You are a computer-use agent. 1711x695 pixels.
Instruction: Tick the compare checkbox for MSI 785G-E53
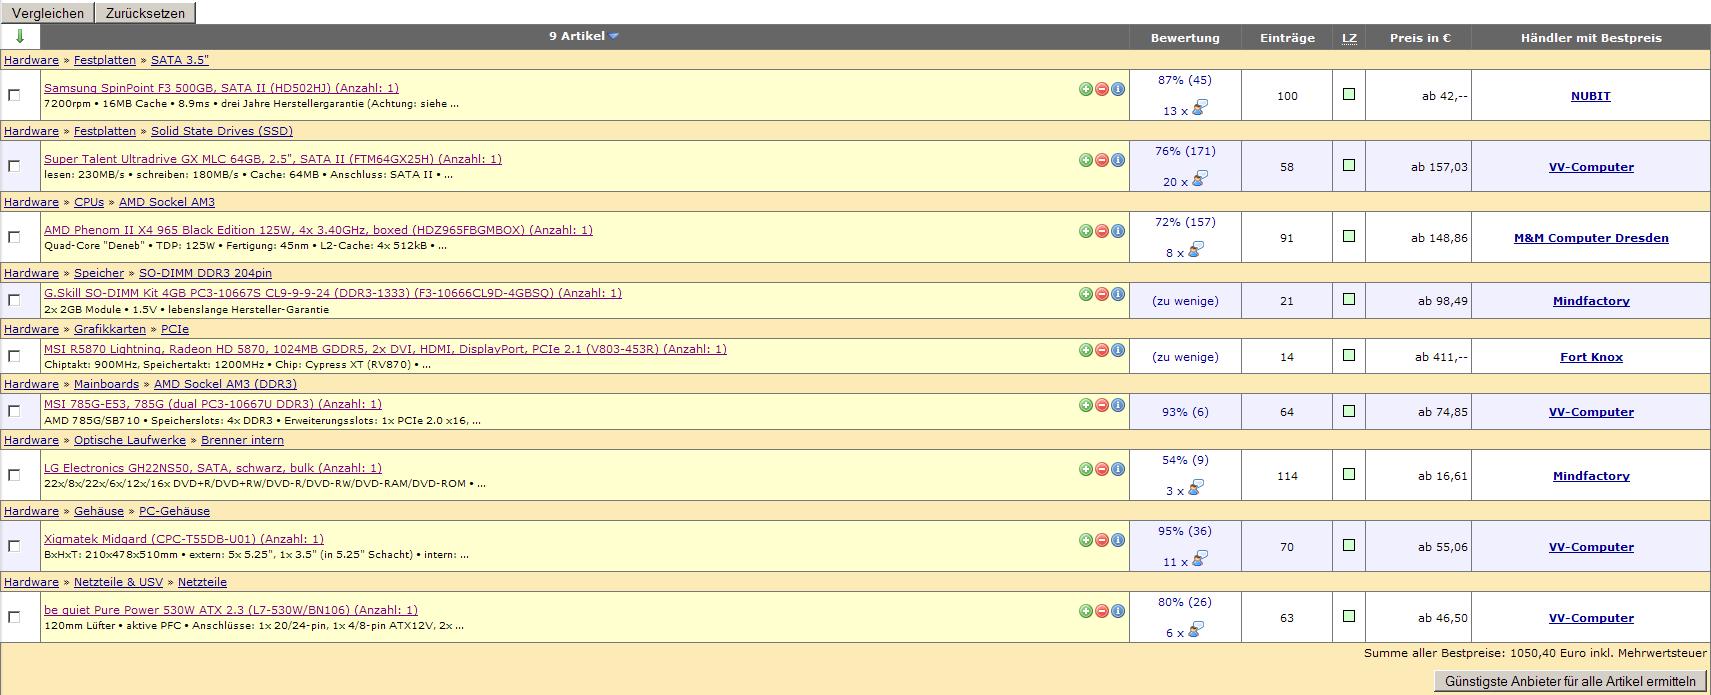pos(14,411)
